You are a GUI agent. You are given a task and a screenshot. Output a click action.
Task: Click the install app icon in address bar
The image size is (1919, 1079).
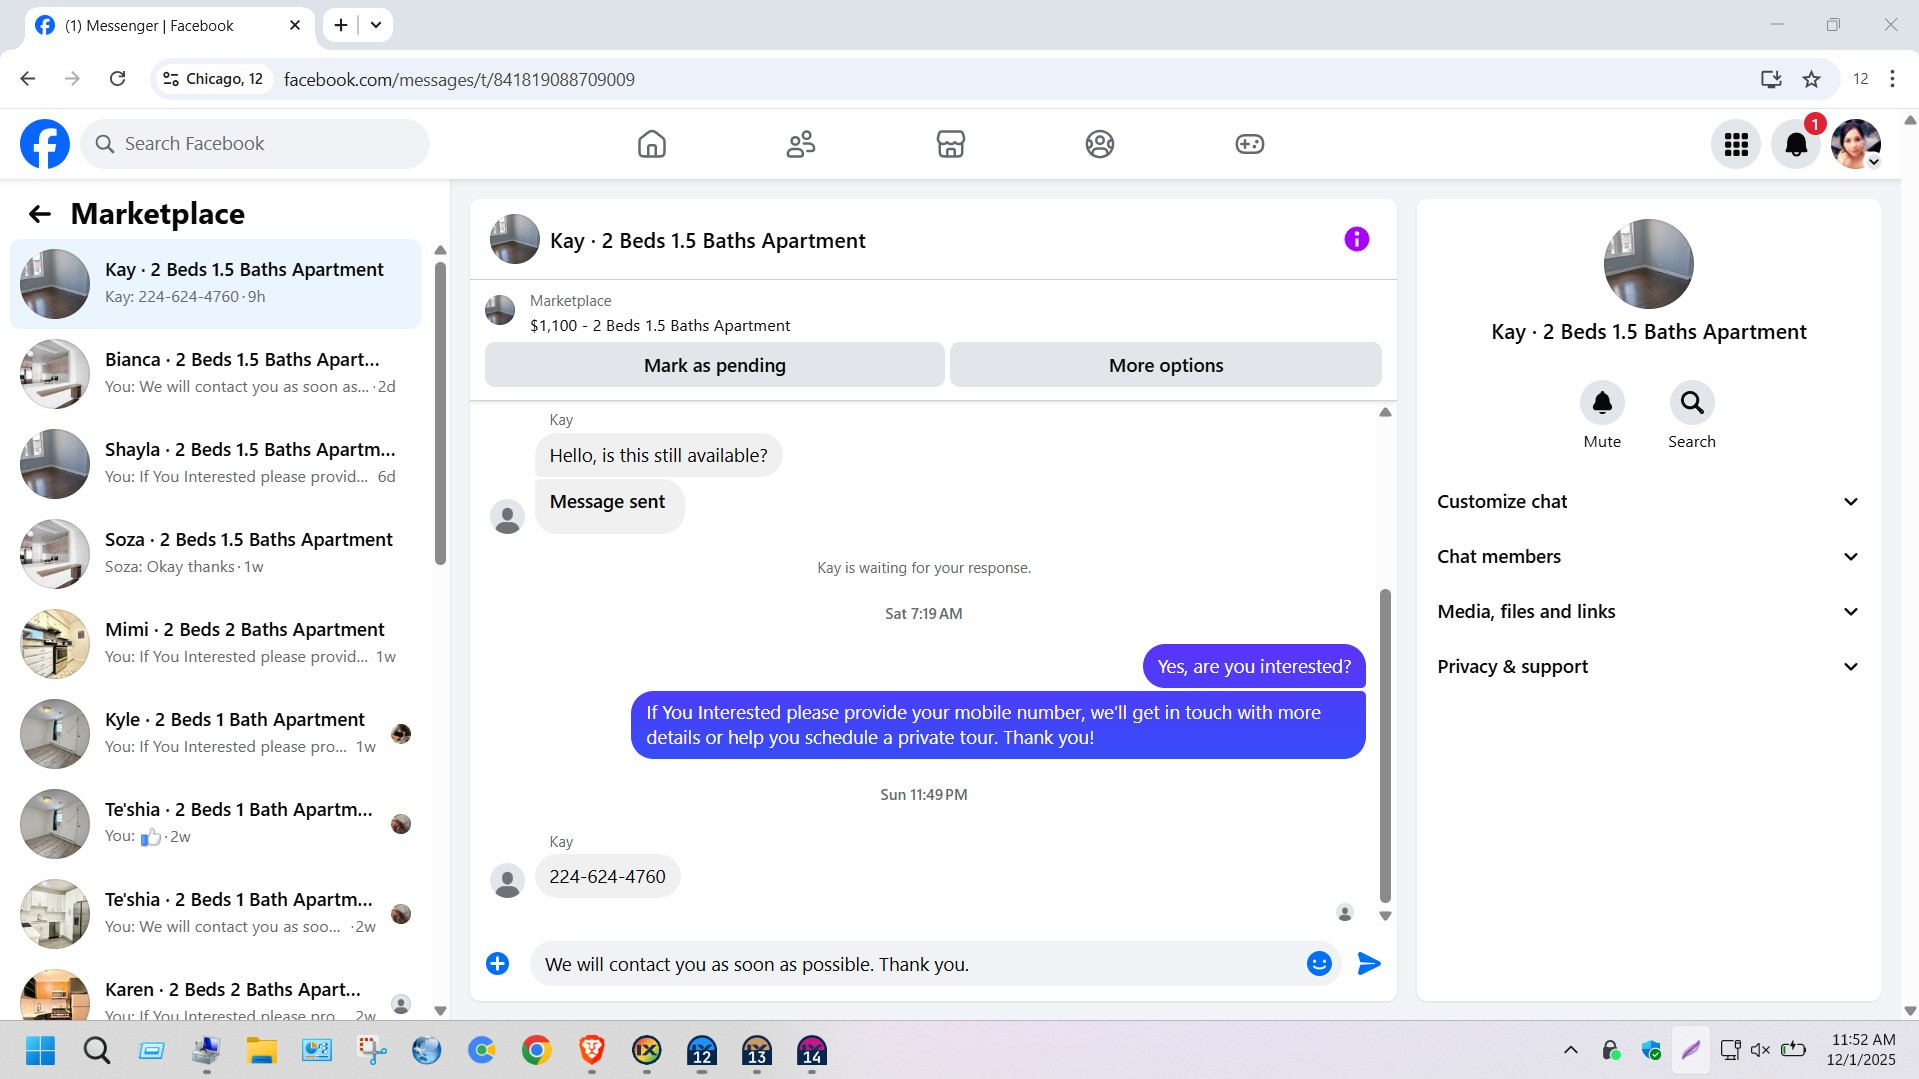(x=1771, y=79)
